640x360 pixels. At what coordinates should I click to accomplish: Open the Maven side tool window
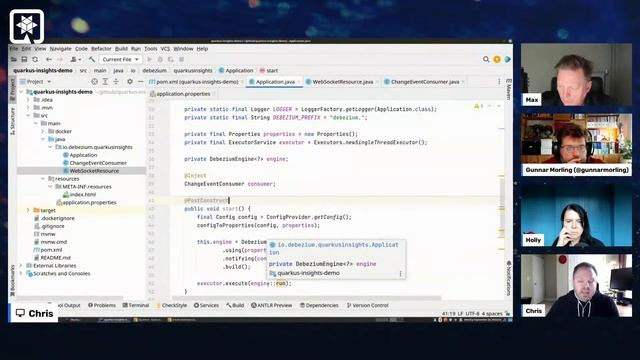pos(509,89)
